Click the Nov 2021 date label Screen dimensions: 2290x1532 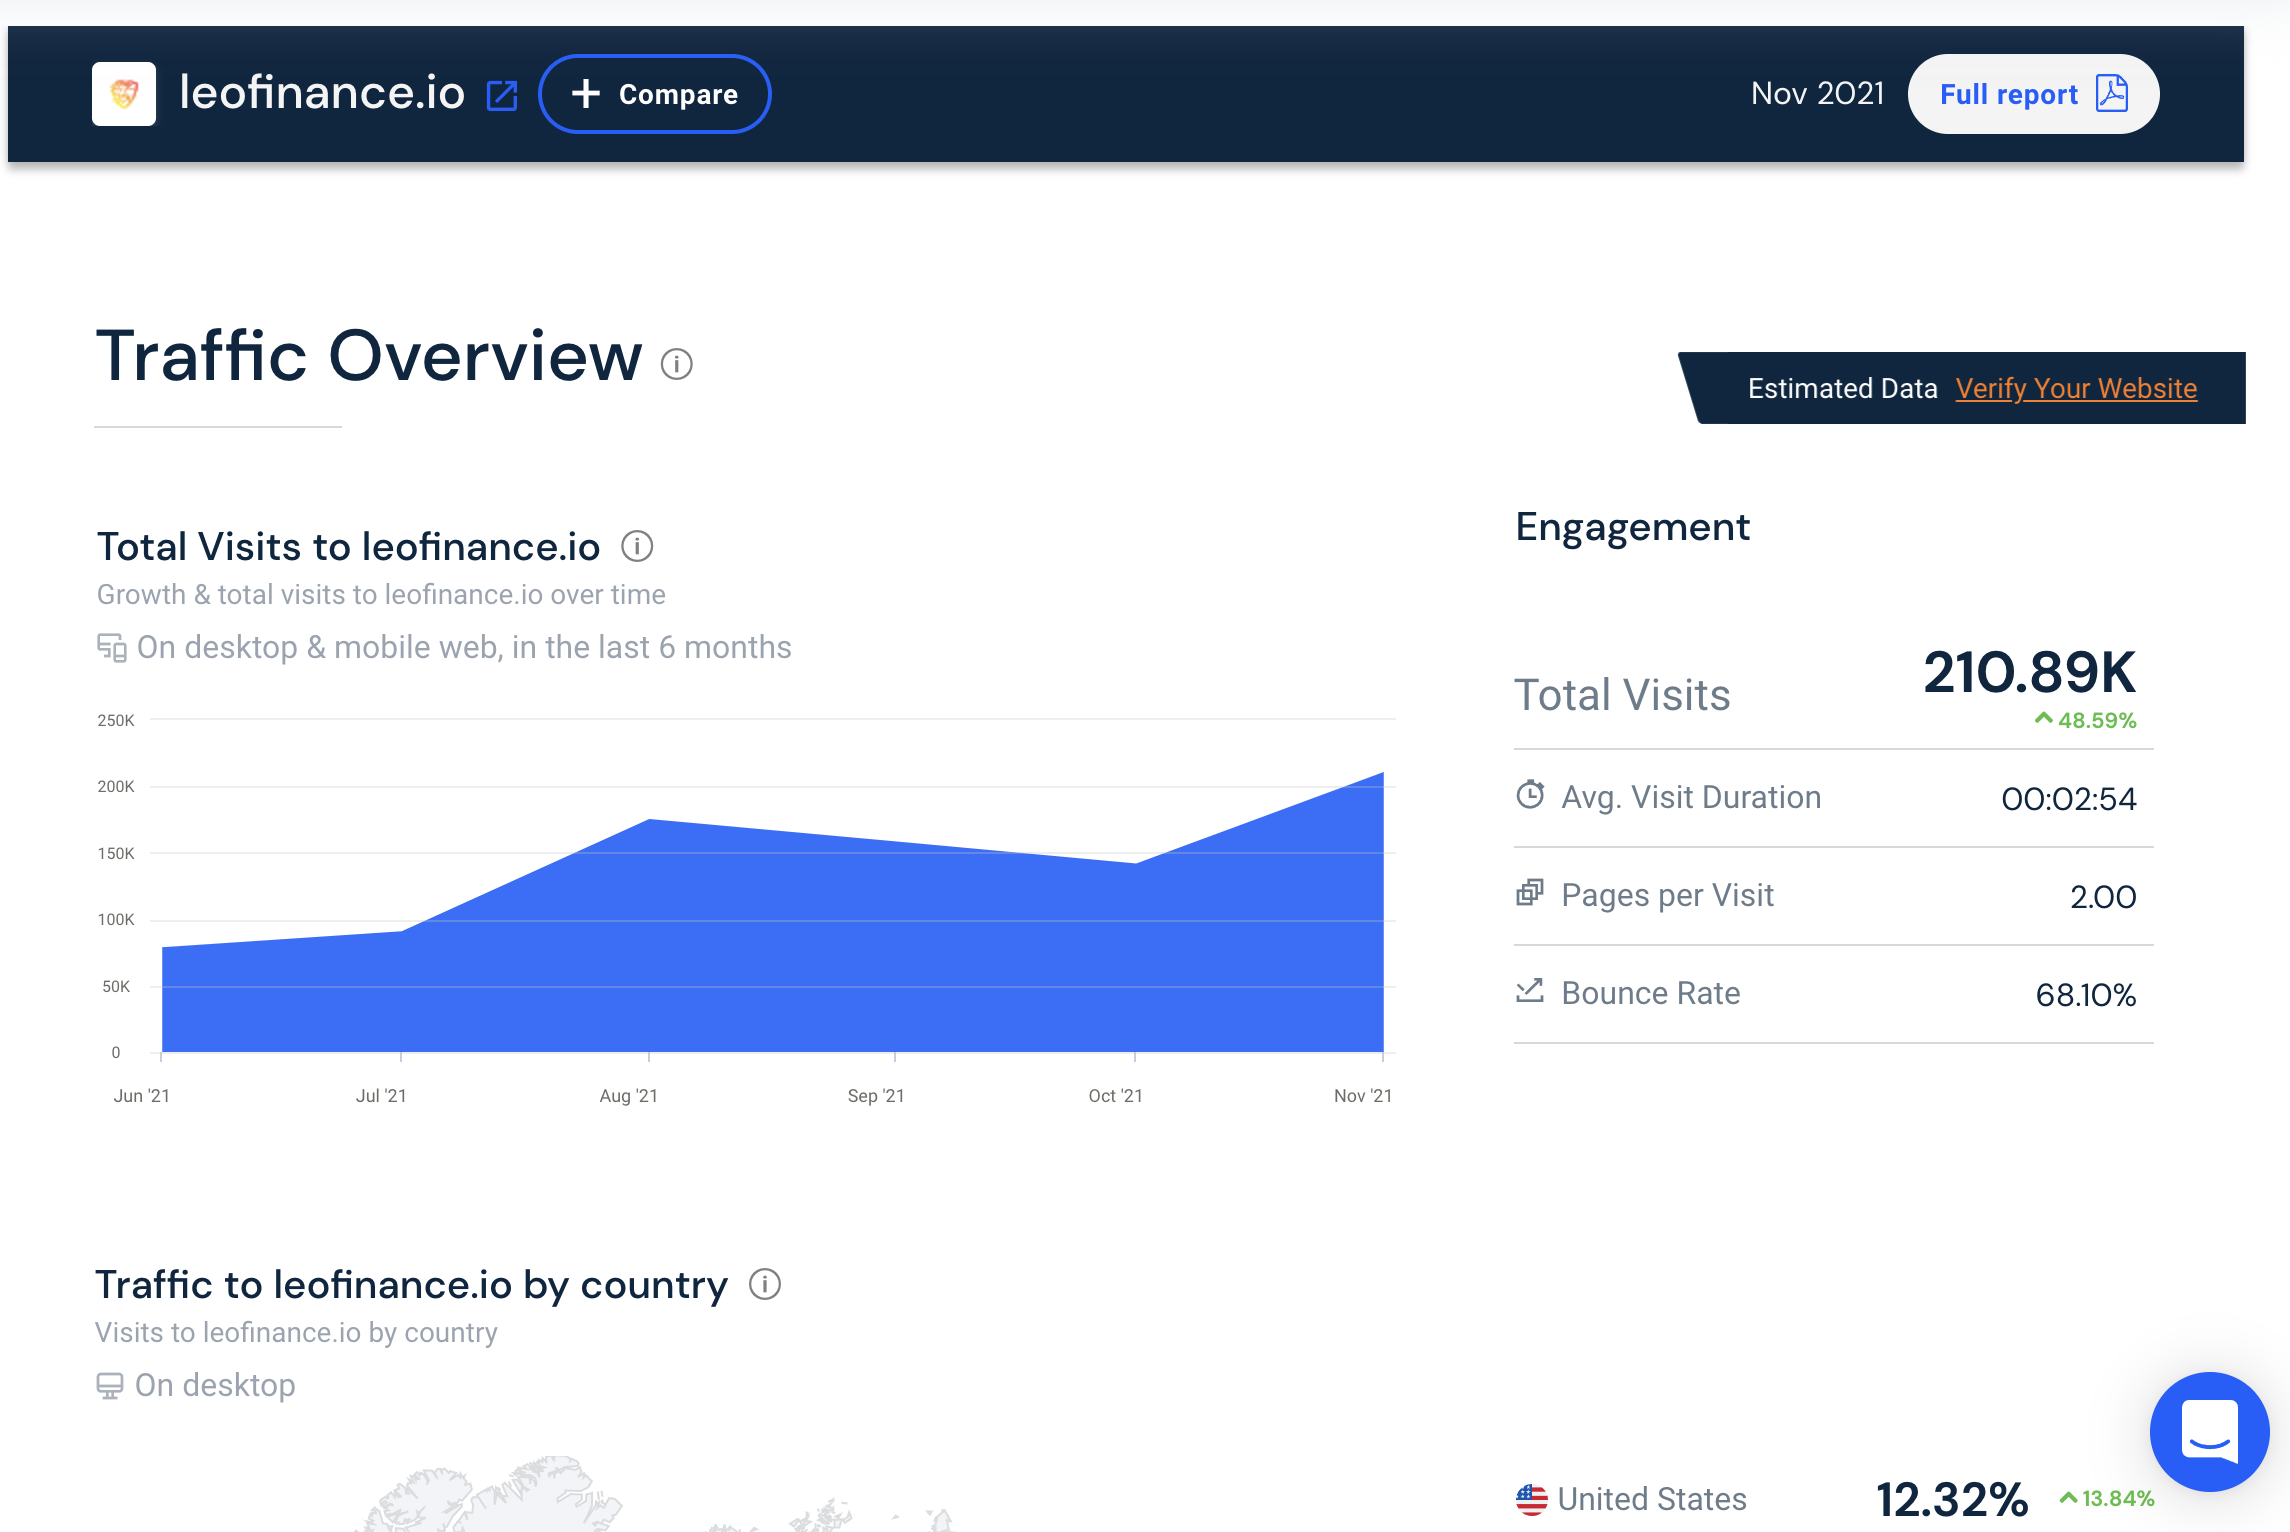point(1818,93)
